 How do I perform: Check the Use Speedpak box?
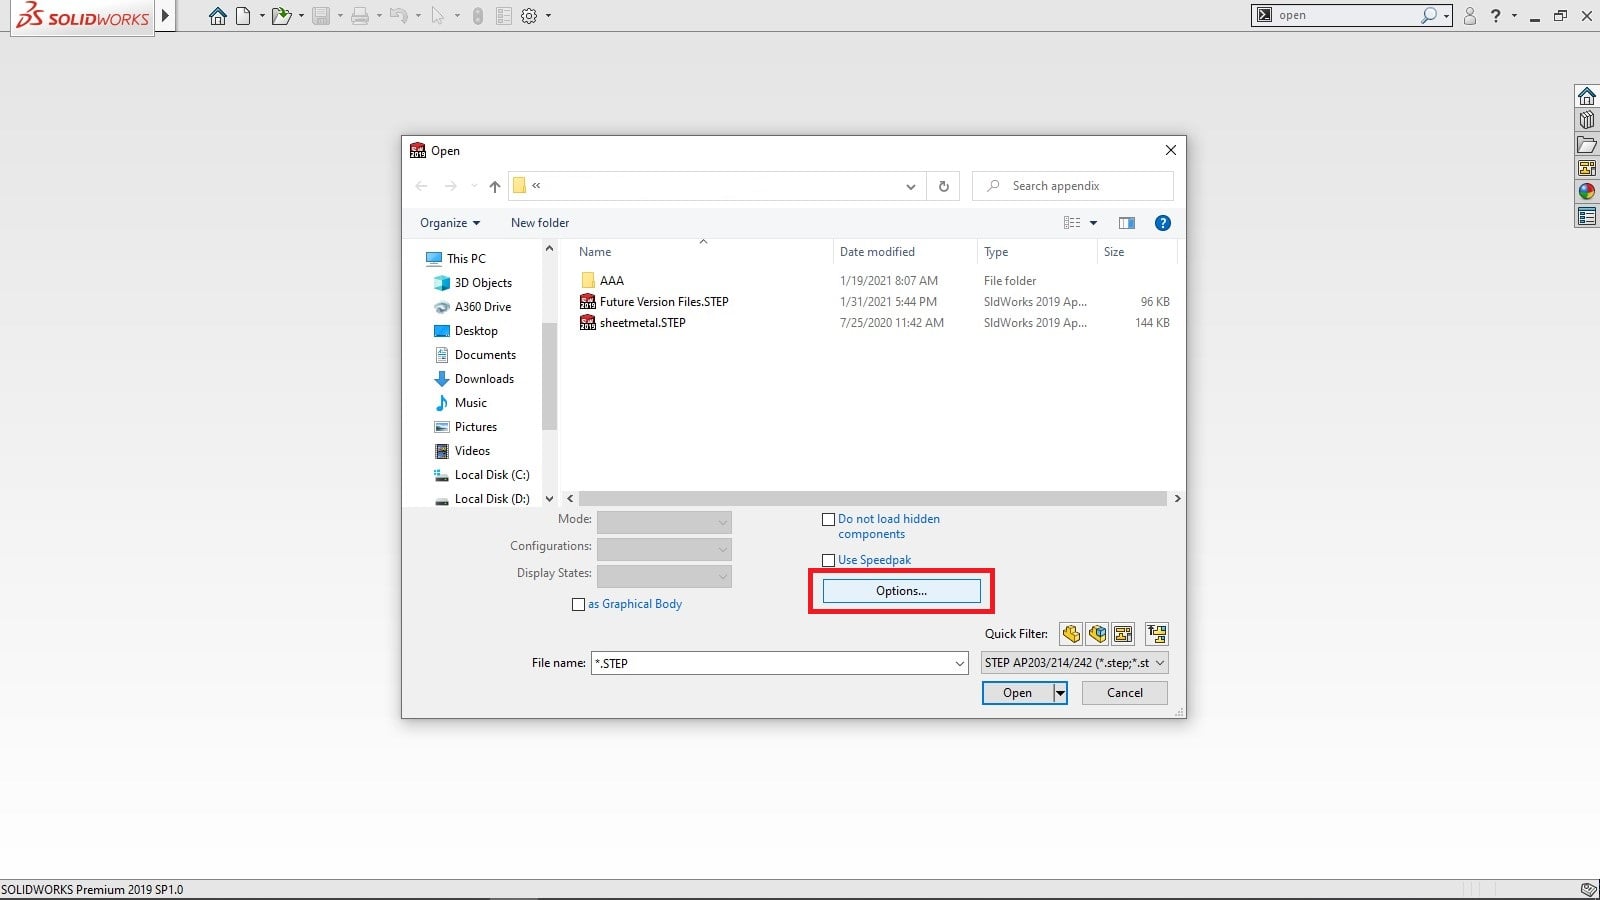pos(828,561)
